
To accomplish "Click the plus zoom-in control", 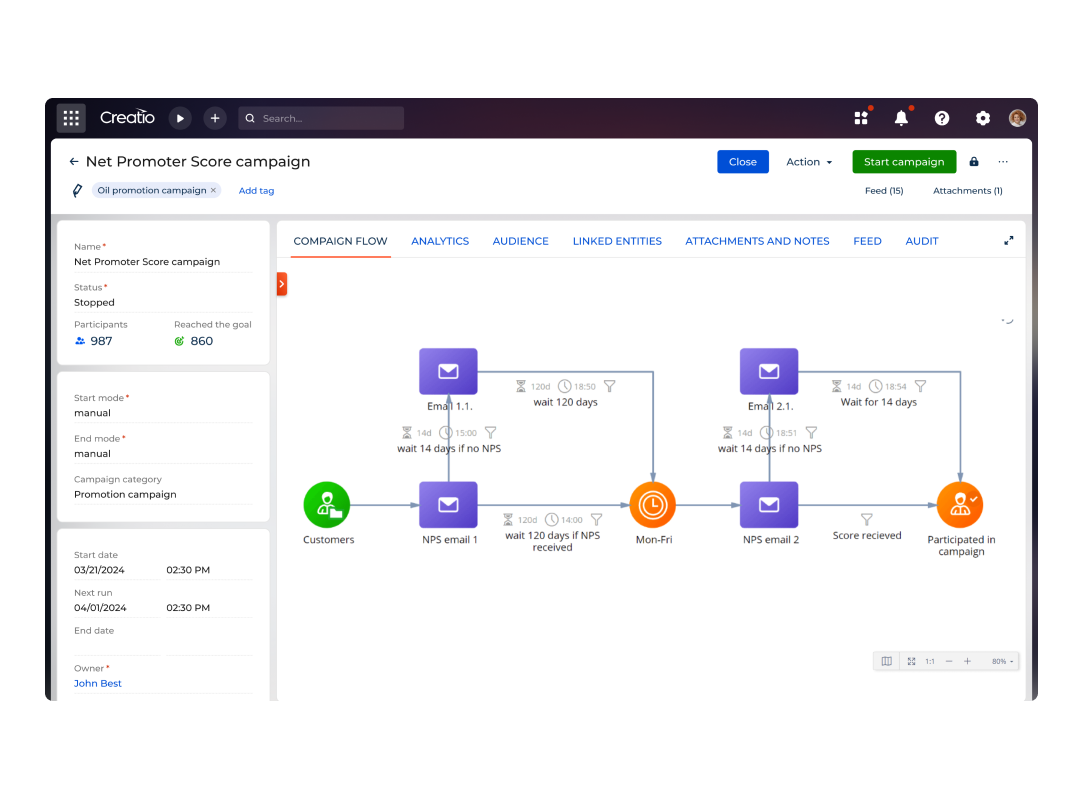I will click(968, 661).
